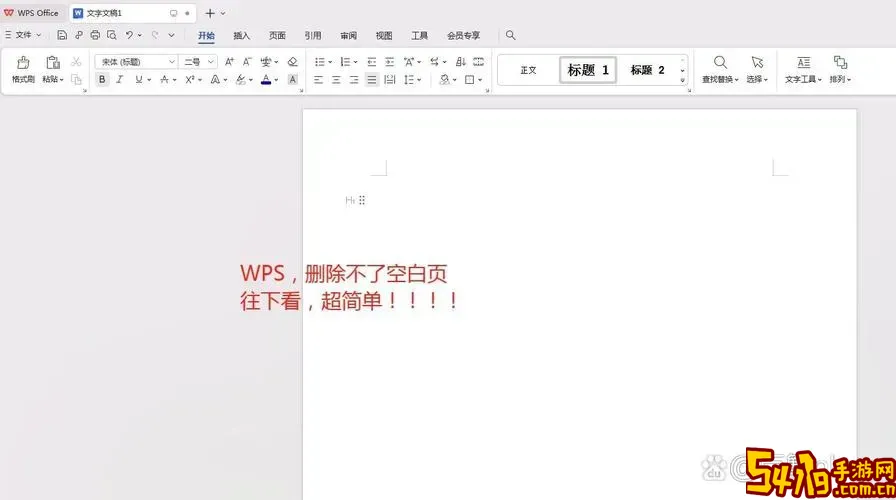Switch to the 视图 (View) tab
896x500 pixels.
tap(384, 35)
